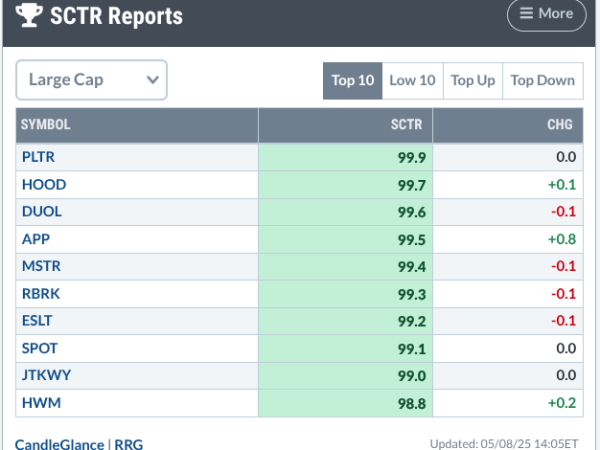This screenshot has height=450, width=600.
Task: Click the 99.6 SCTR value for DUOL
Action: 412,212
